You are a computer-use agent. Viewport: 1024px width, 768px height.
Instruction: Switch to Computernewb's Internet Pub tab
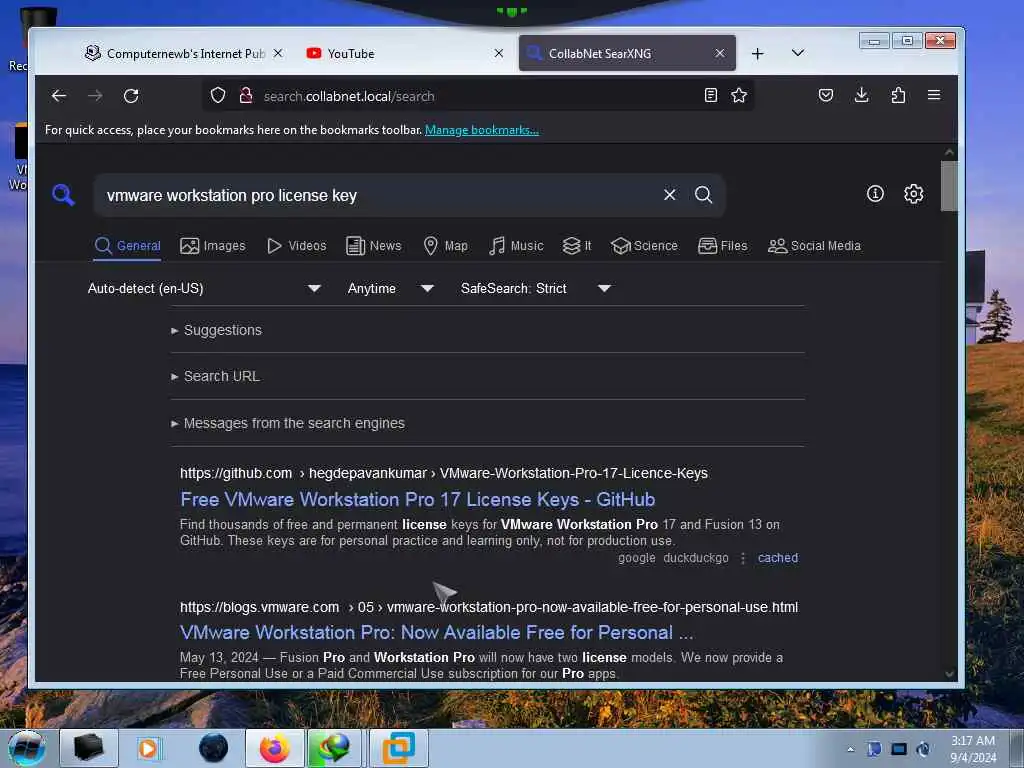coord(184,54)
